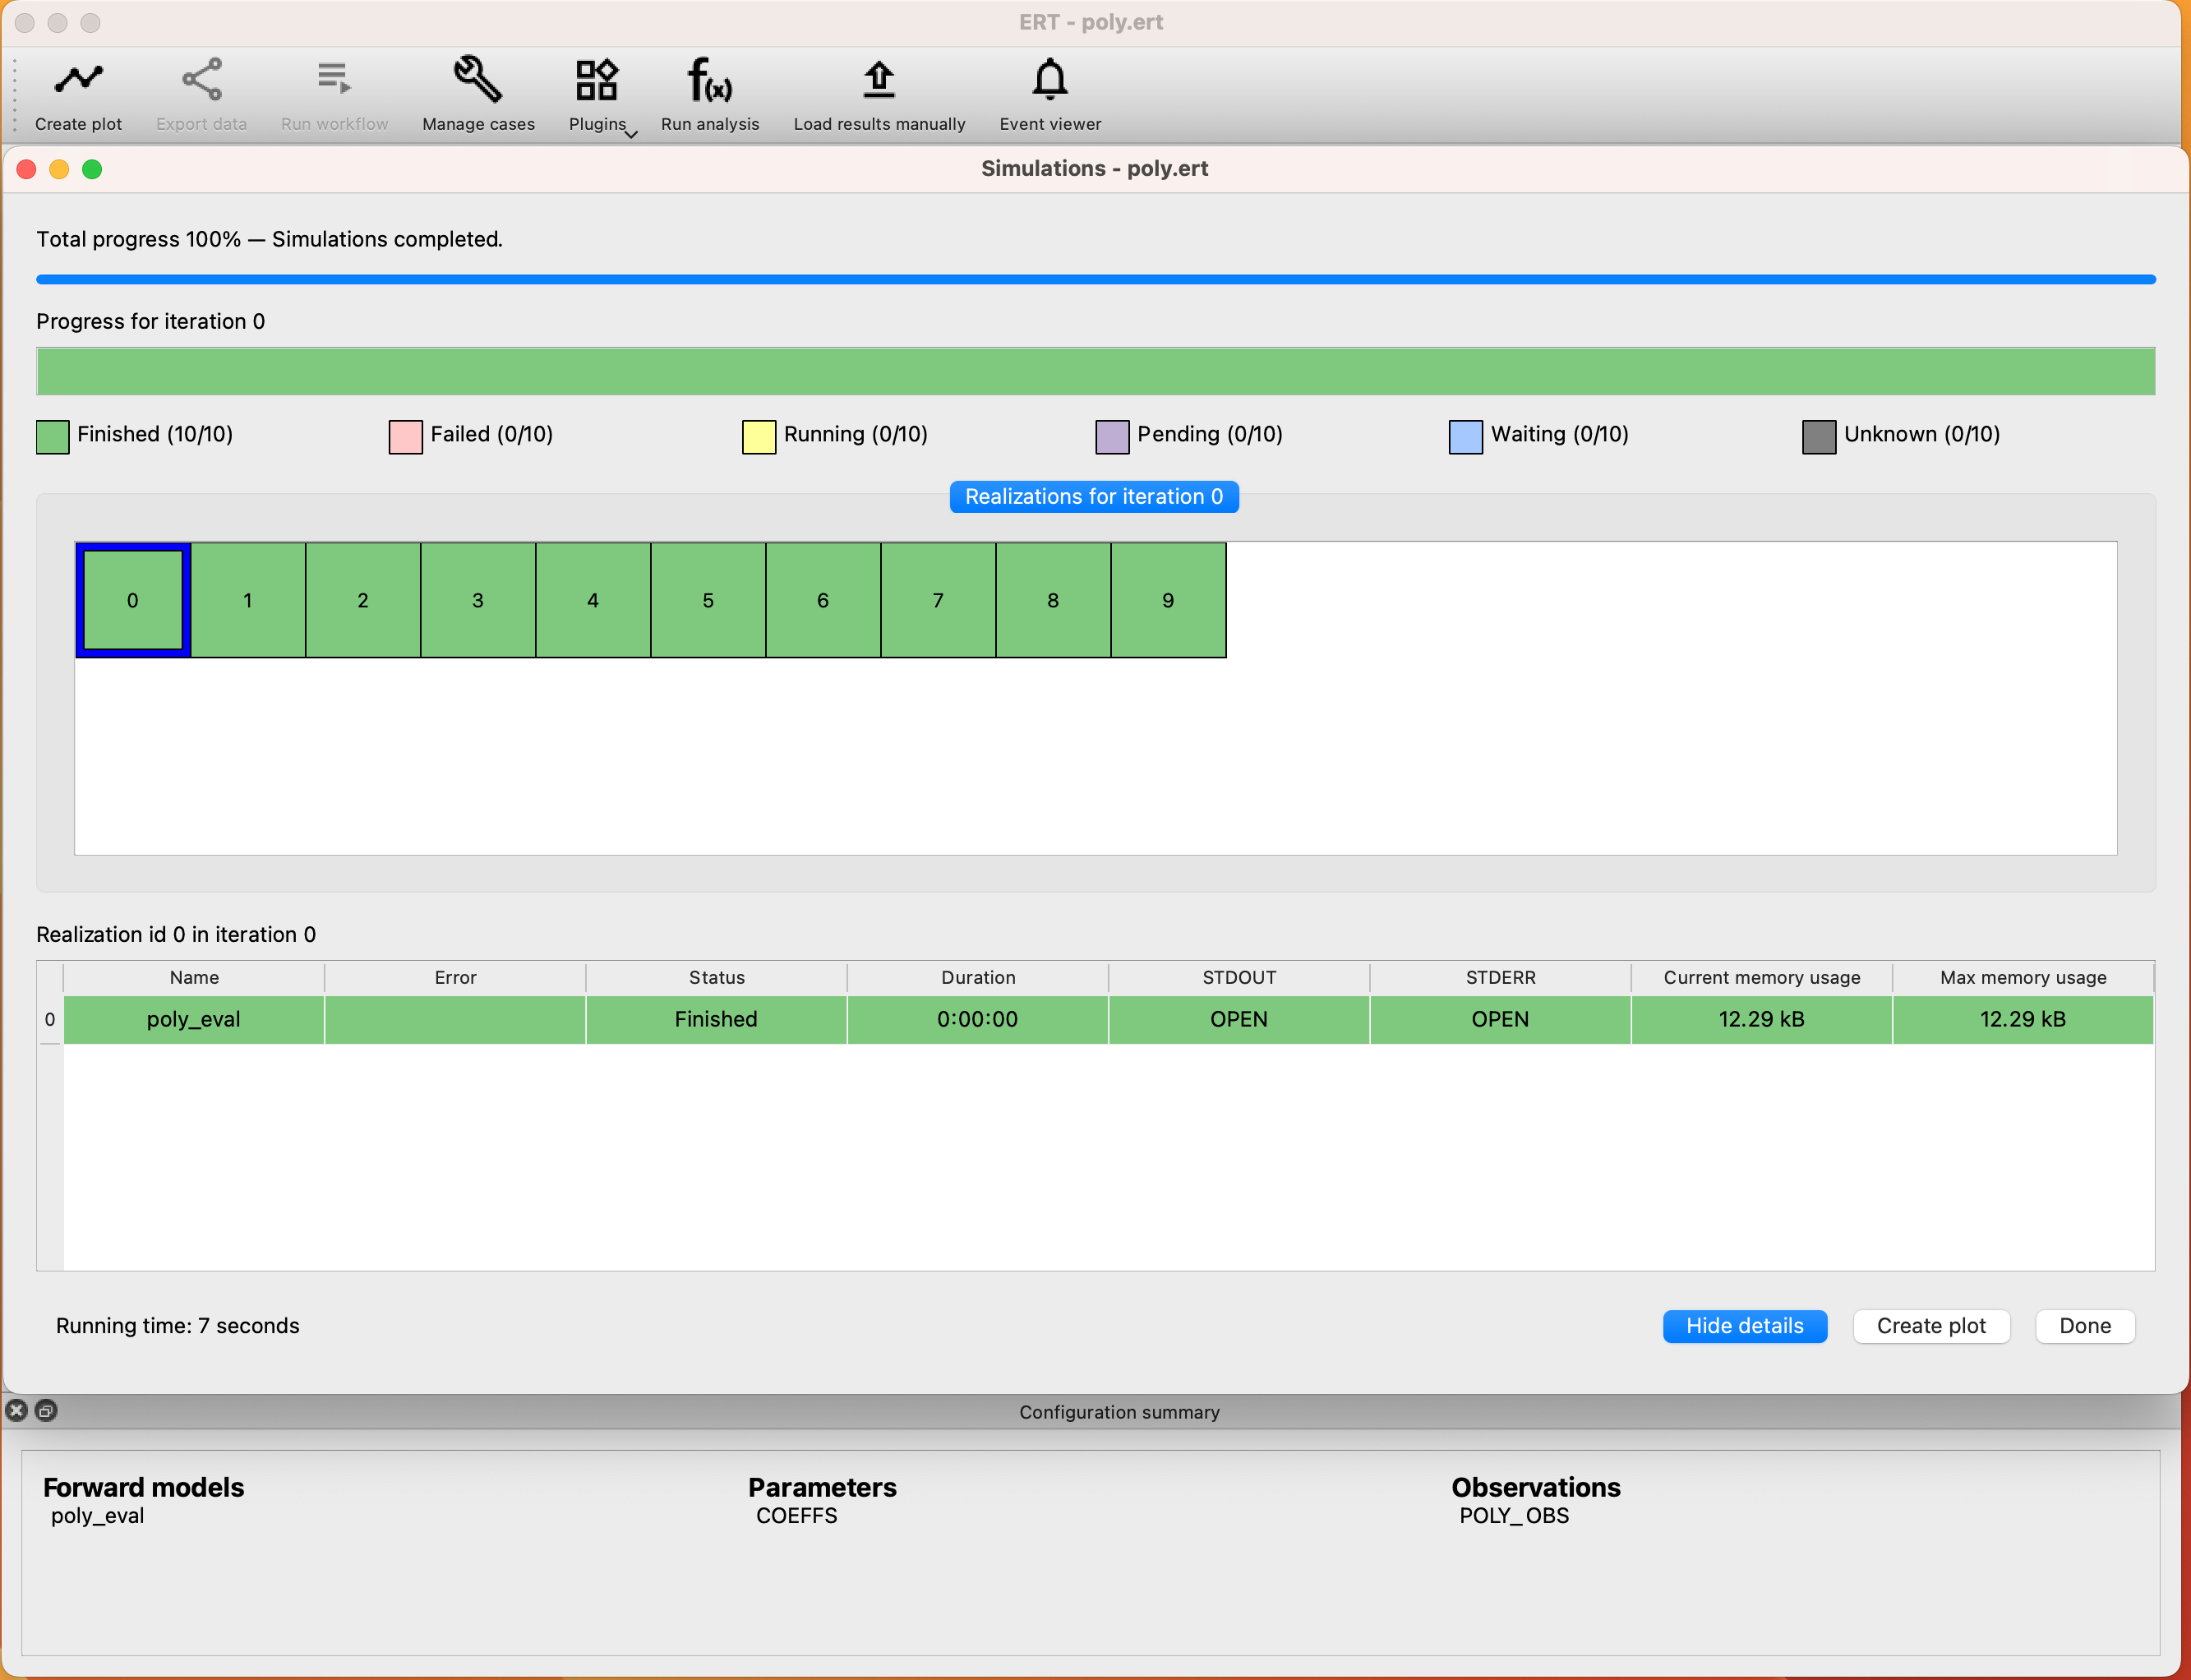Click the Finished legend color swatch
Viewport: 2191px width, 1680px height.
click(53, 436)
